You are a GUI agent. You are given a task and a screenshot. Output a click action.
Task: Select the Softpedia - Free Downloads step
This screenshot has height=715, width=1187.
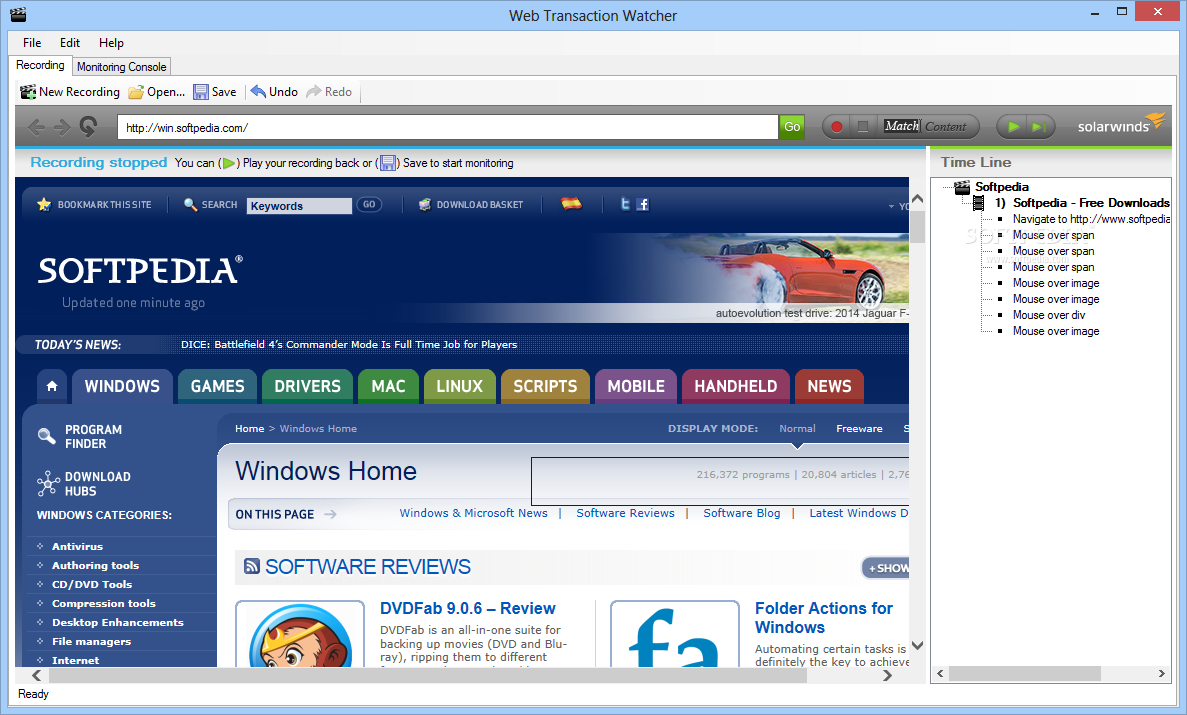(x=1090, y=202)
